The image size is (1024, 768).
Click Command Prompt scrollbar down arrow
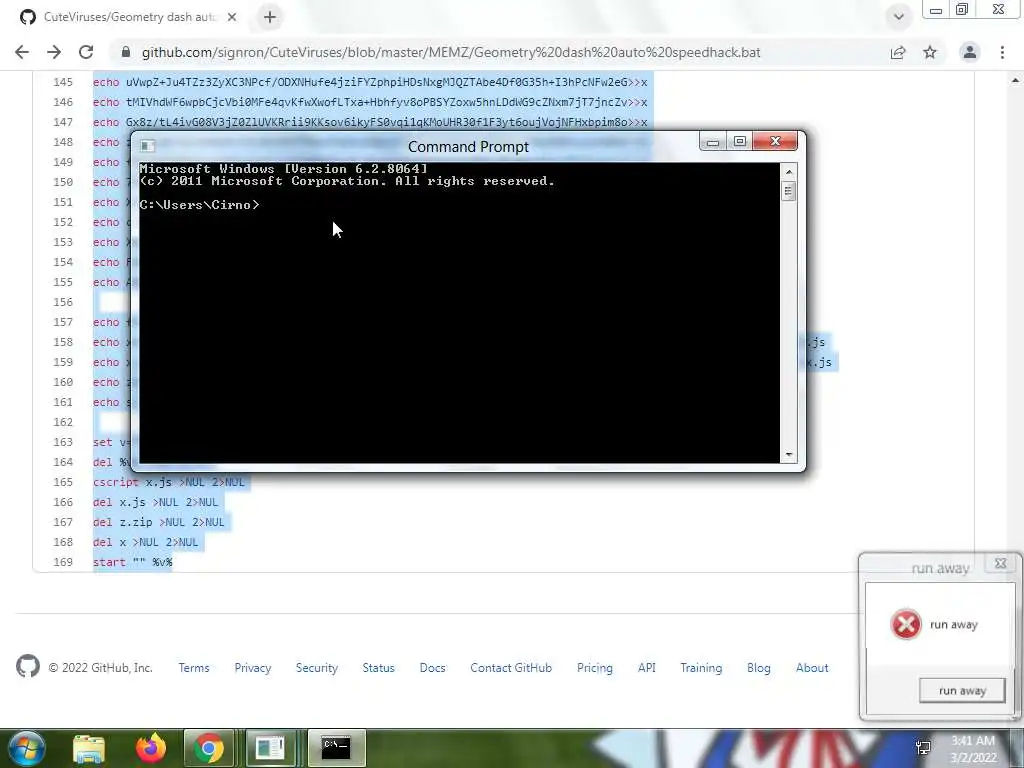point(789,454)
